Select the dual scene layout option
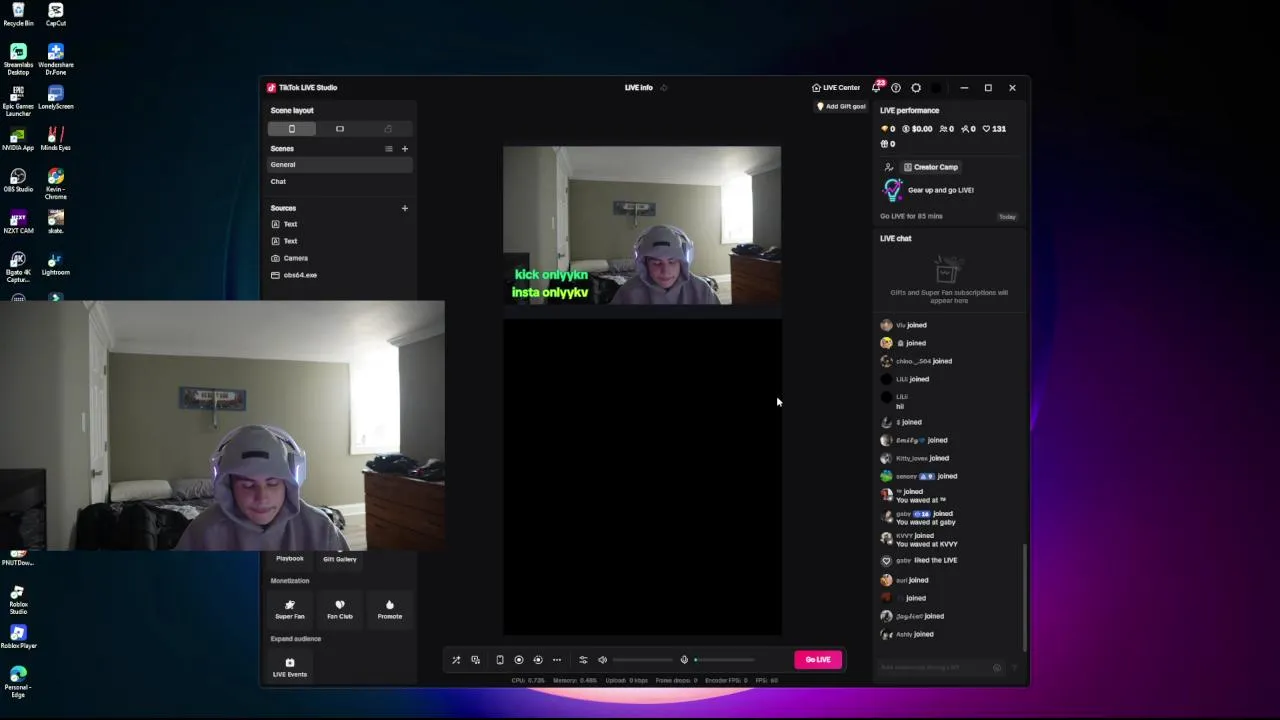1280x720 pixels. click(388, 129)
